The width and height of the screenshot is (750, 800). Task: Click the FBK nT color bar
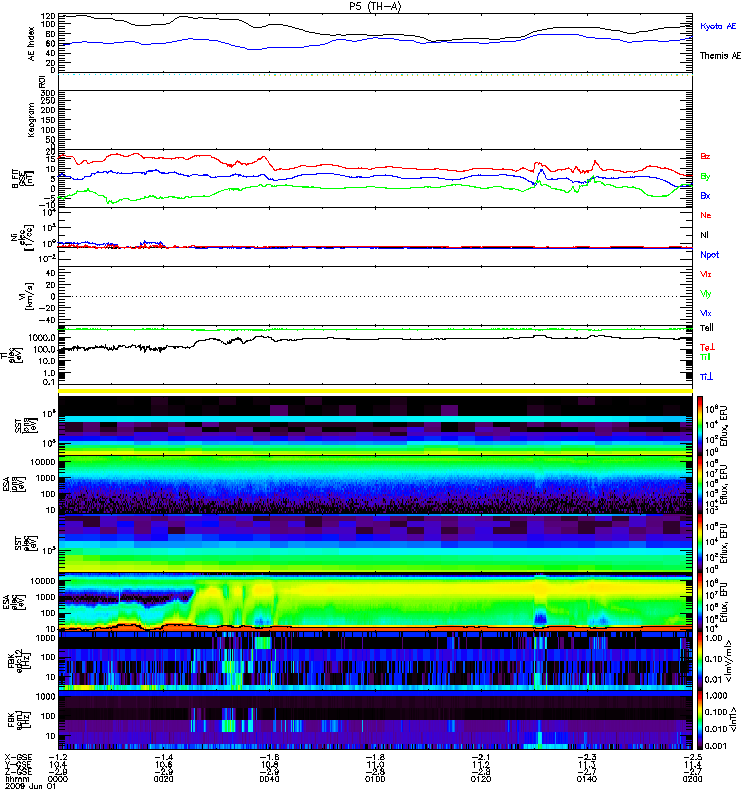[x=700, y=720]
